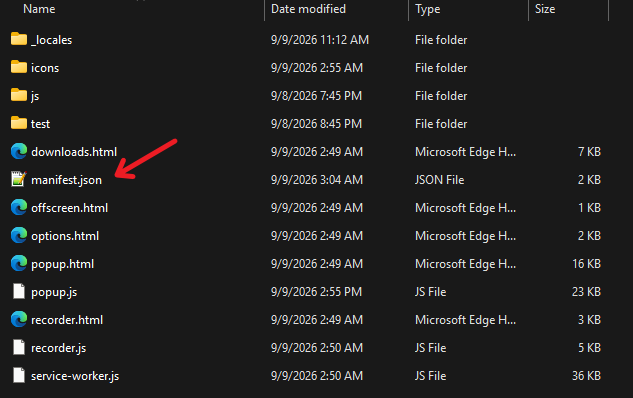This screenshot has width=633, height=398.
Task: Select the service-worker.js file name
Action: pos(75,376)
